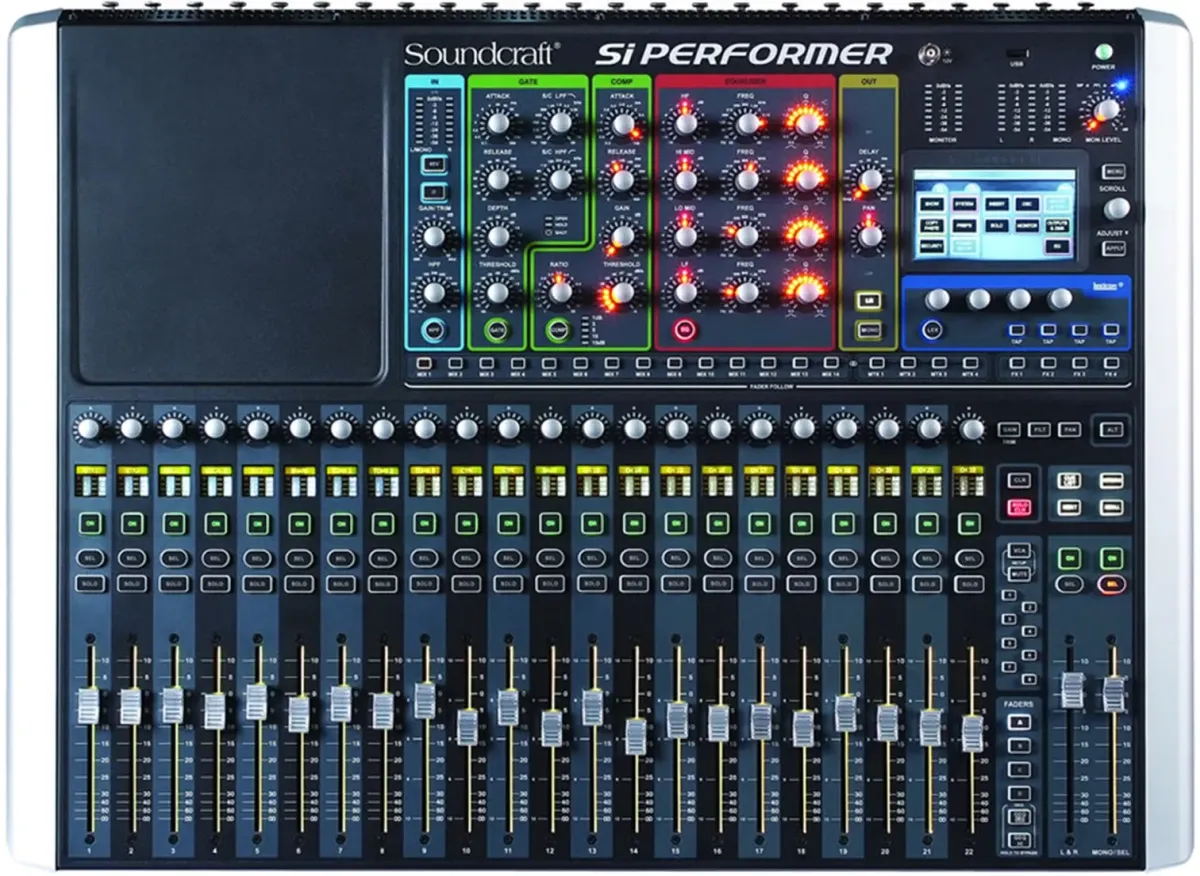Adjust the GAIN/TRIM knob

(x=433, y=236)
